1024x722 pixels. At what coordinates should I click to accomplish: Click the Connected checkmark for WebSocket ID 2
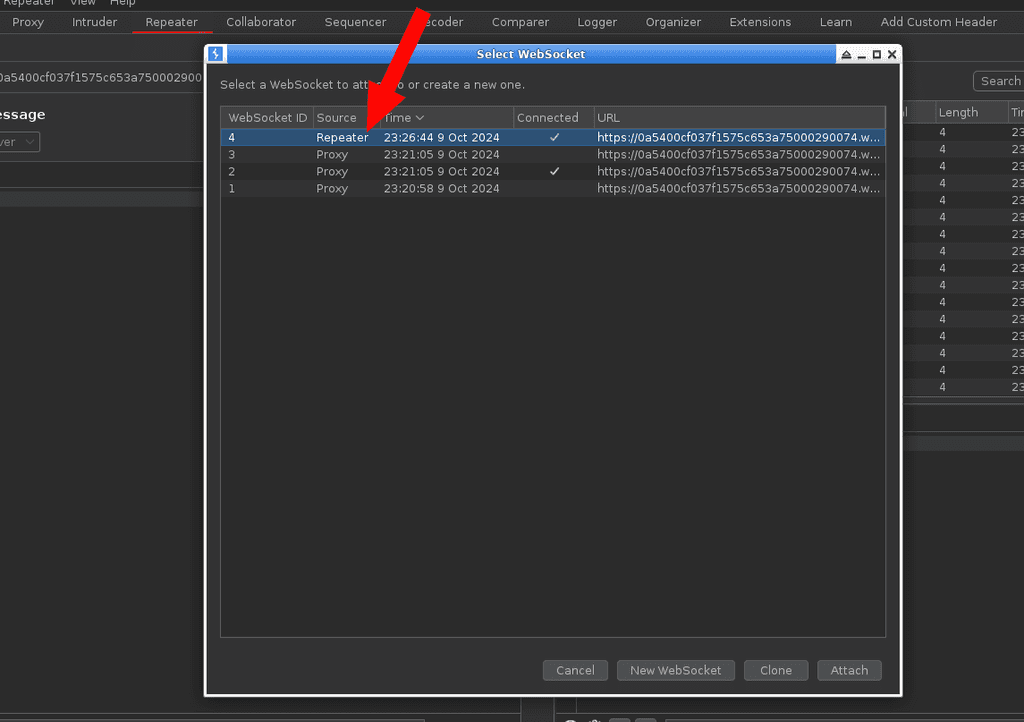coord(554,172)
